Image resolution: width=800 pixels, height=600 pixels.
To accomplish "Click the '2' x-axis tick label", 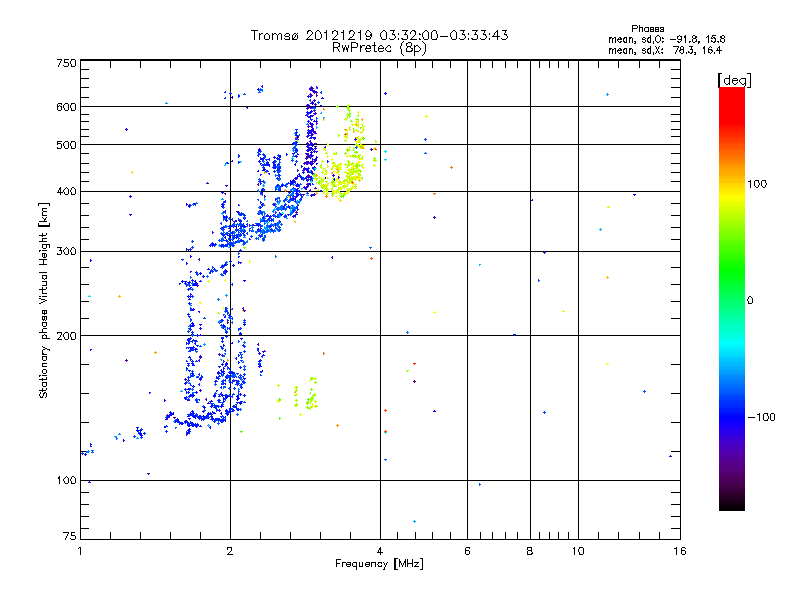I will click(x=230, y=551).
